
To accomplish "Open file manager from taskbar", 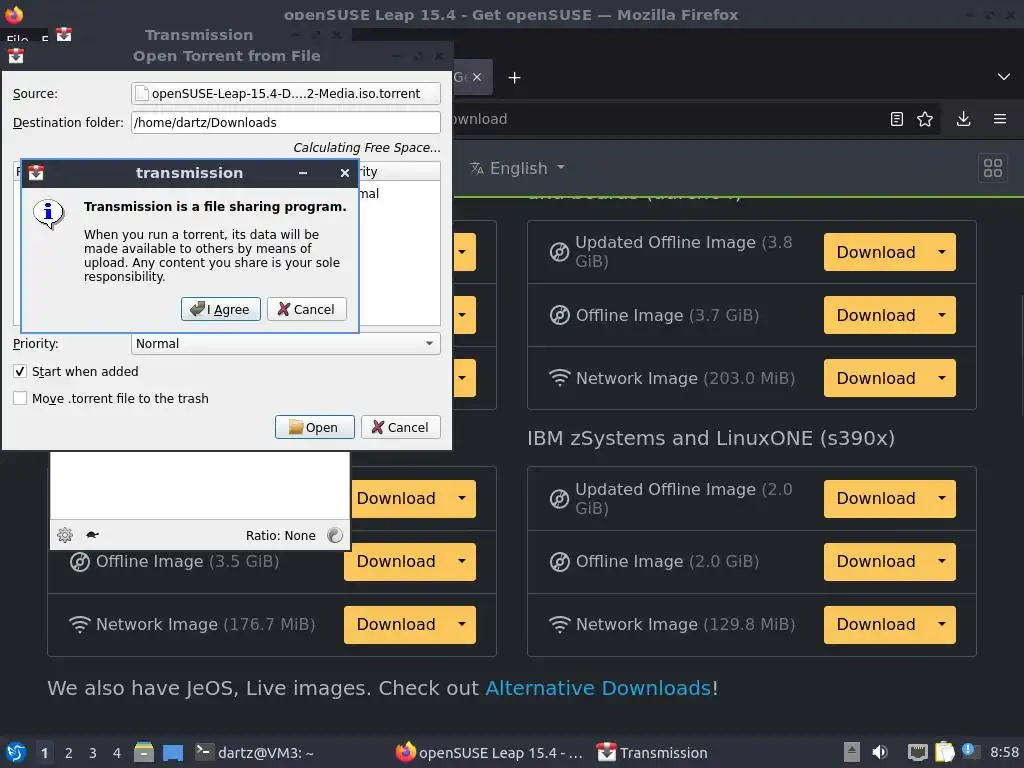I will click(x=144, y=752).
